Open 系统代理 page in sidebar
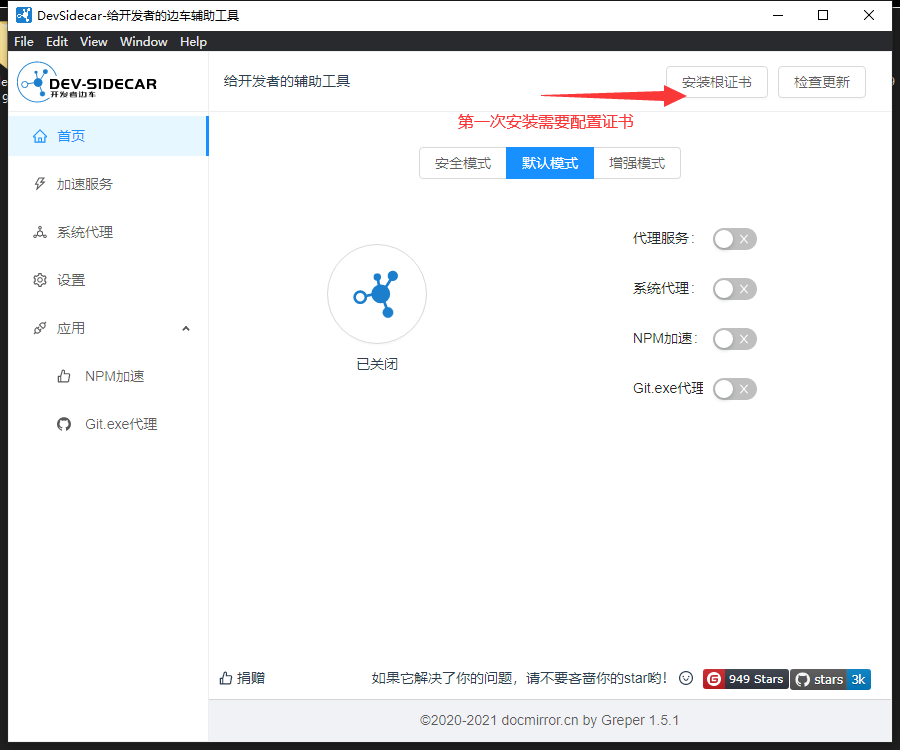Image resolution: width=900 pixels, height=750 pixels. [108, 232]
